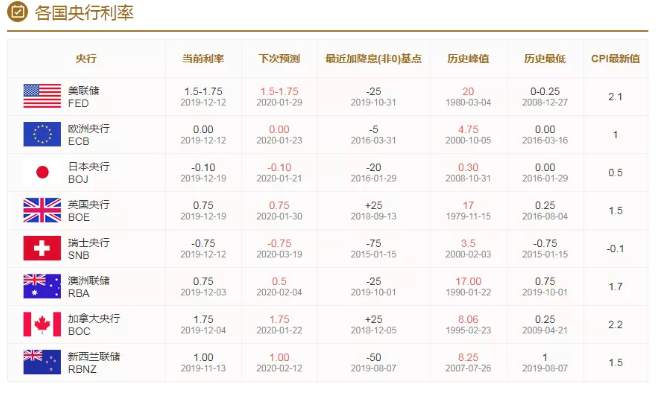Click BOJ current rate -0.10 dated 2019-12-19
The image size is (661, 405).
[203, 172]
